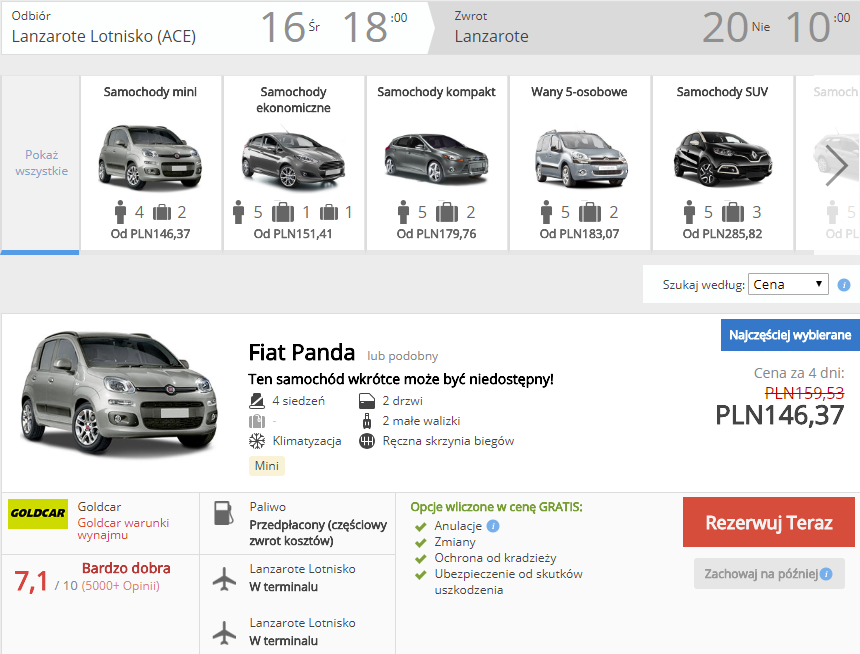Viewport: 860px width, 654px height.
Task: Click Zachowaj na później button
Action: click(769, 574)
